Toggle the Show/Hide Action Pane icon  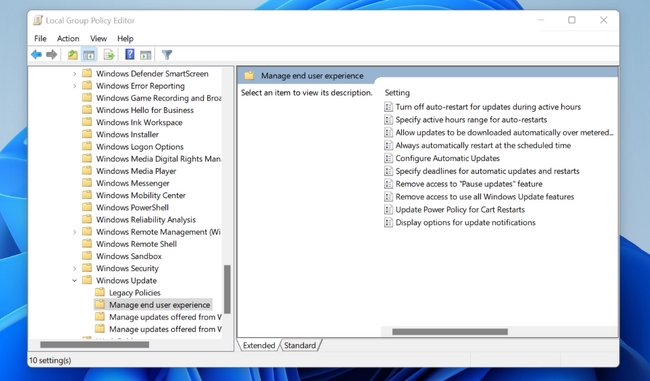[146, 54]
